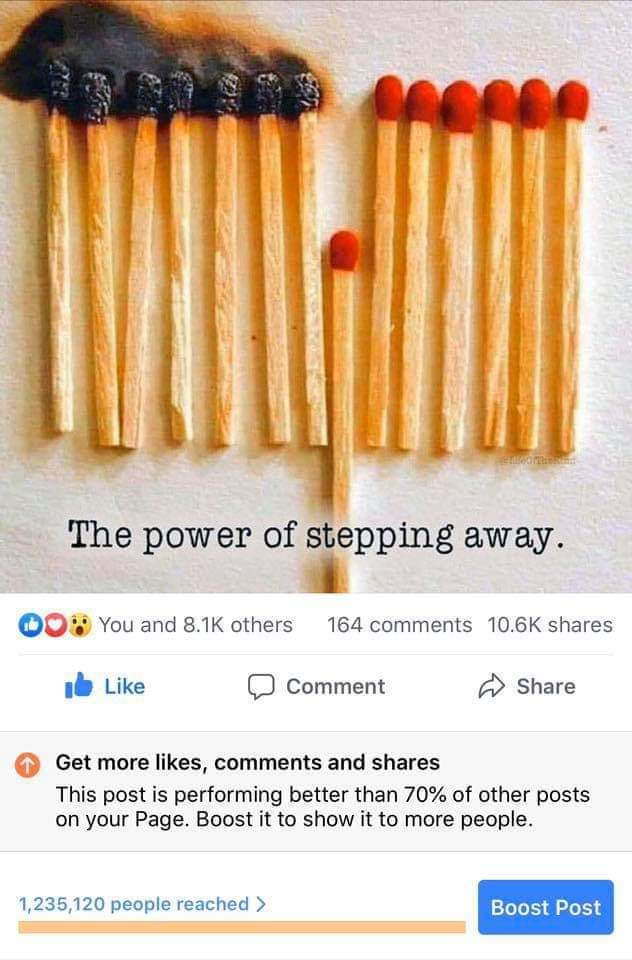632x960 pixels.
Task: Click the post performance description text
Action: pos(322,807)
